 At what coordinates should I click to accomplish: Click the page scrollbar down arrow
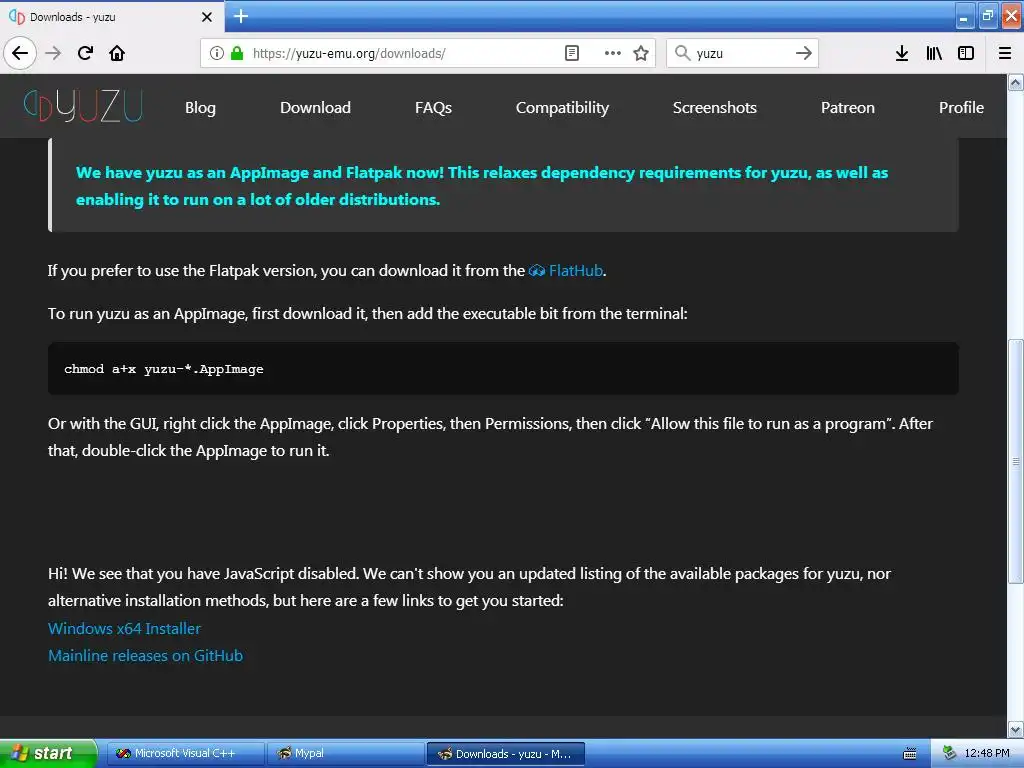tap(1015, 729)
